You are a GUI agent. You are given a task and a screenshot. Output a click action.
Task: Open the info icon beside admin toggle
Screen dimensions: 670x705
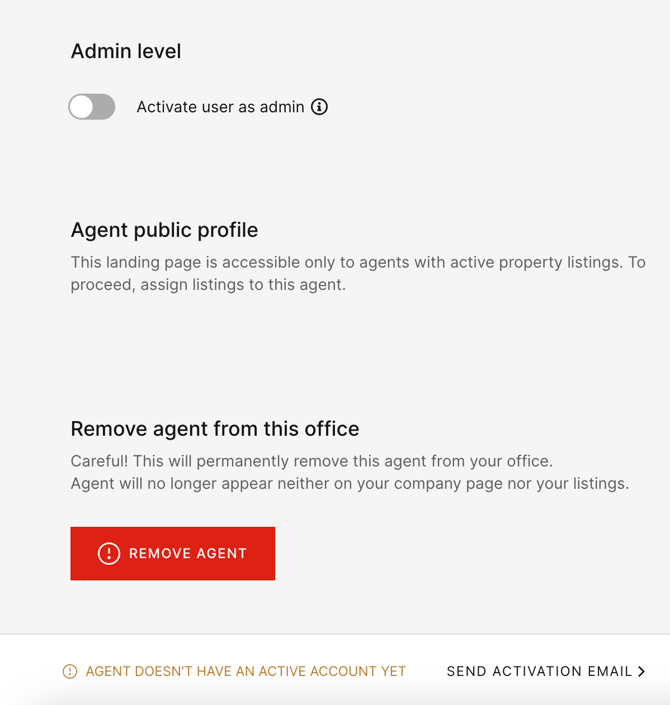pyautogui.click(x=319, y=107)
